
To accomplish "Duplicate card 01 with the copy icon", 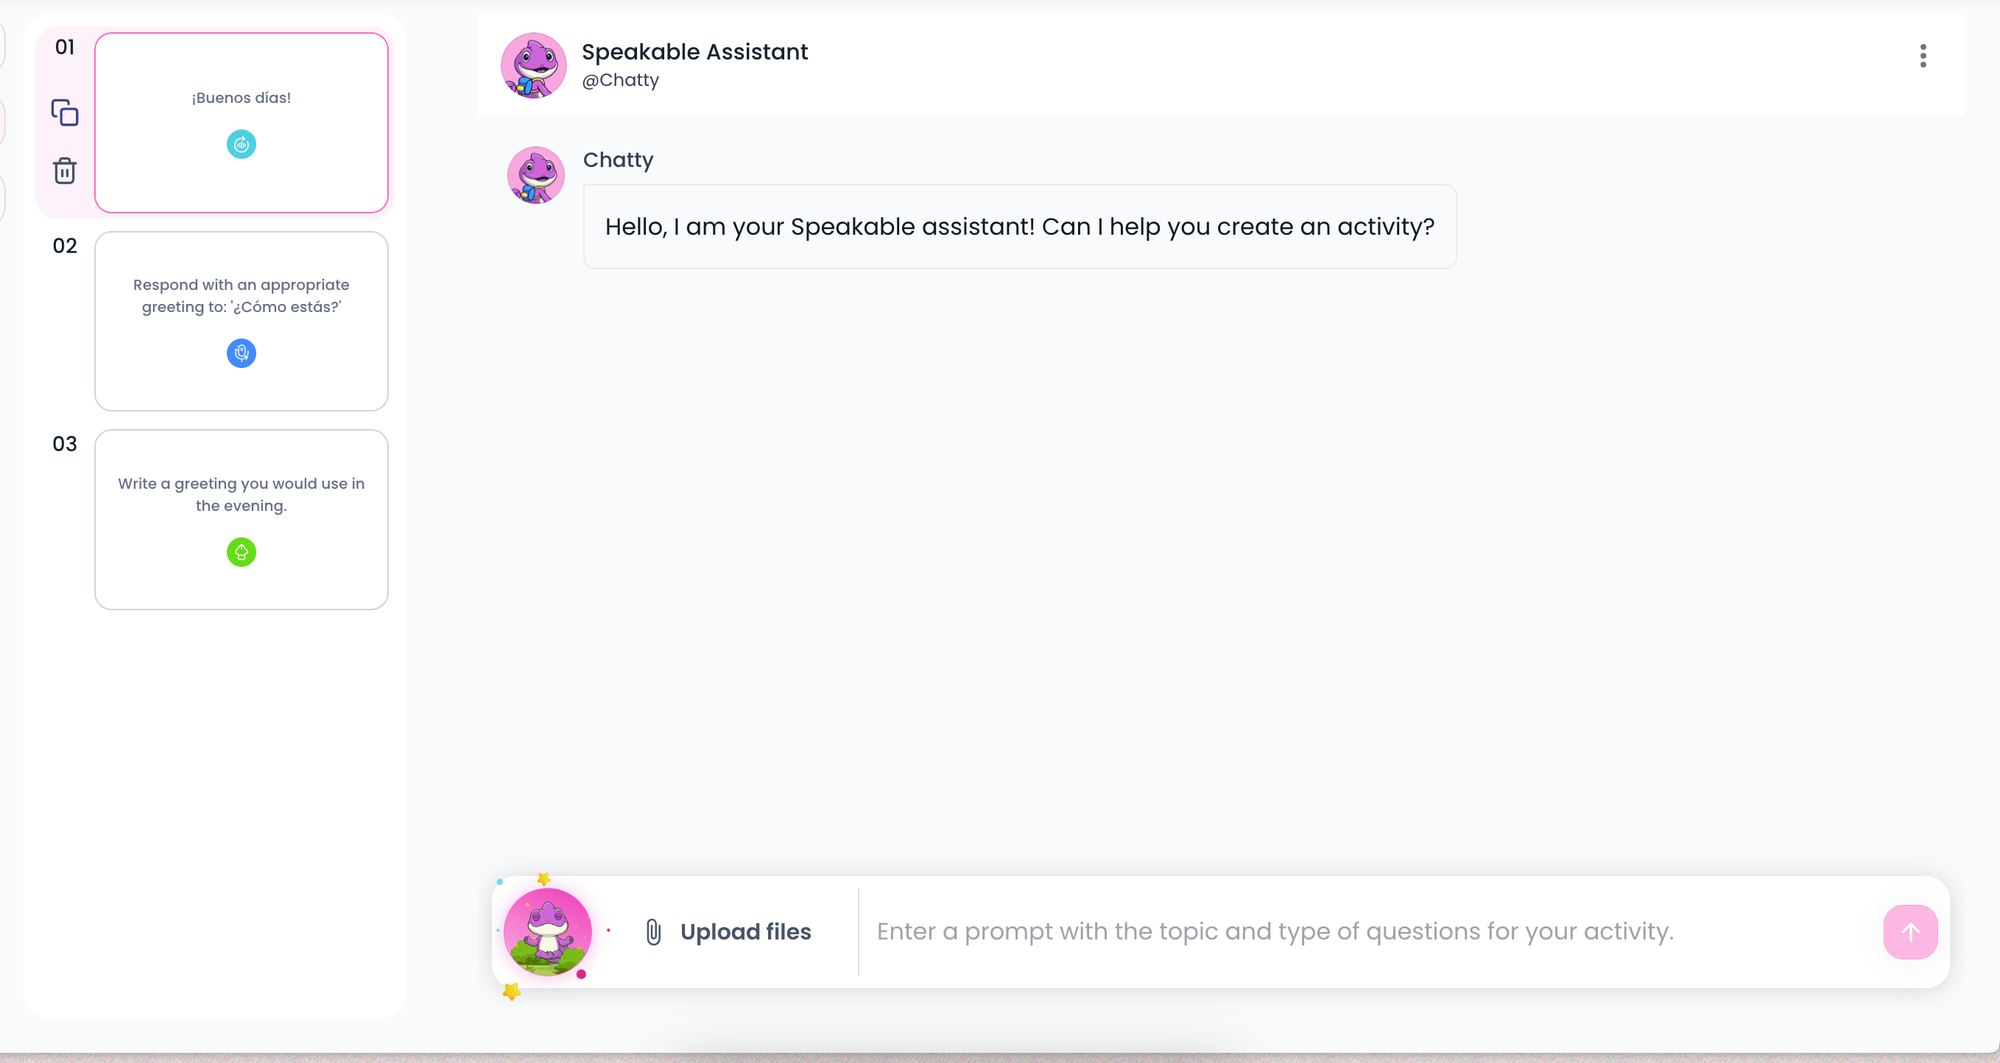I will pos(65,113).
